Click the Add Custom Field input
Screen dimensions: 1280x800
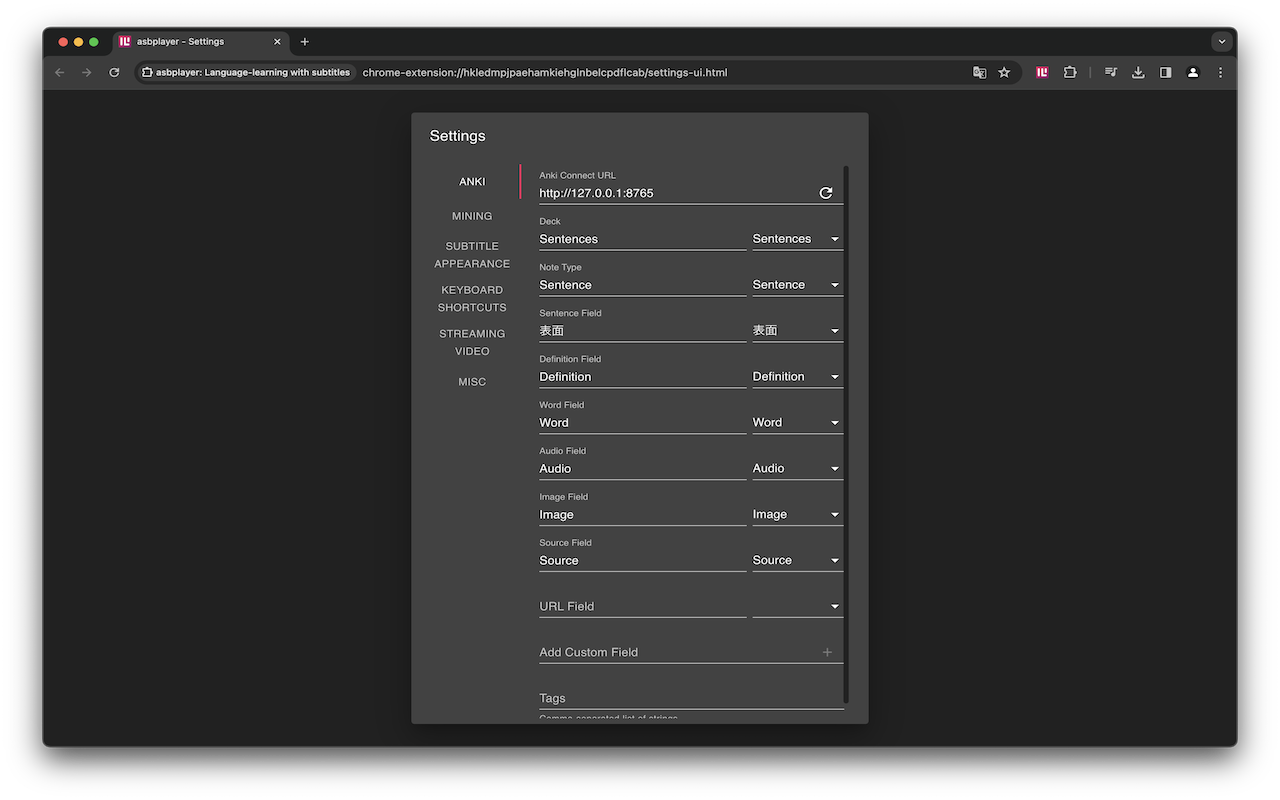(x=676, y=652)
